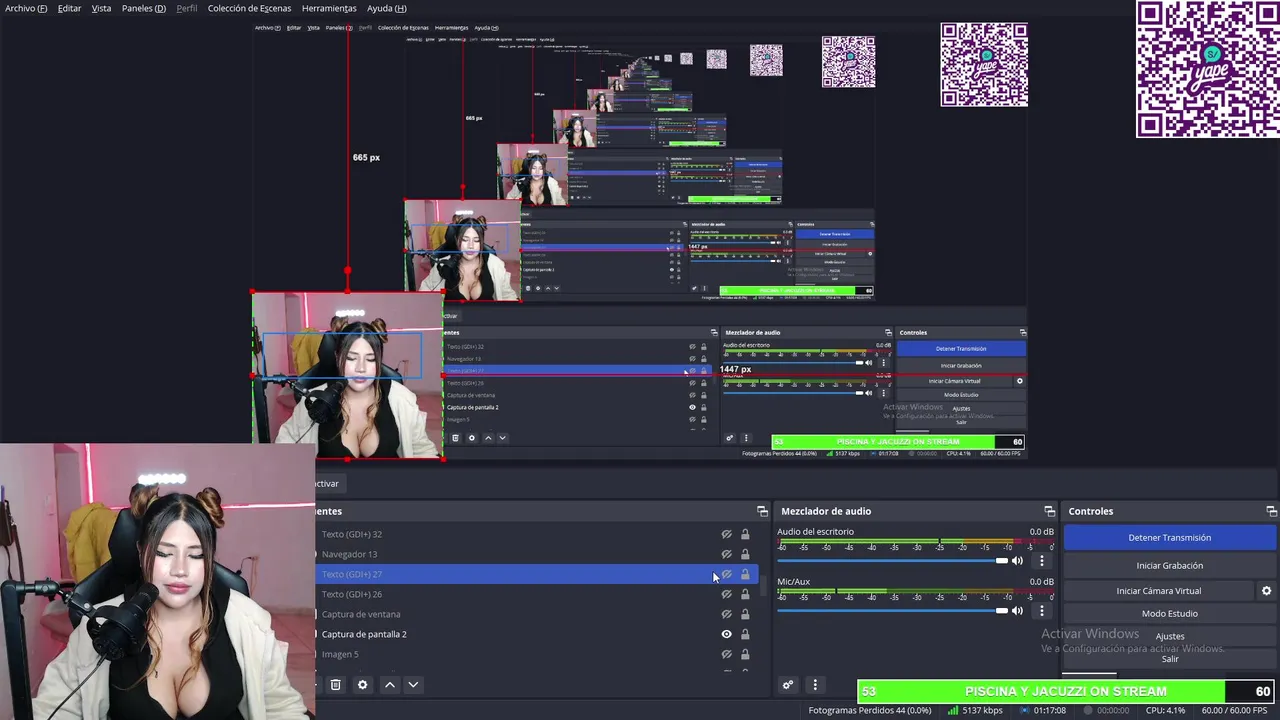Click Detener Transmisión button
This screenshot has width=1280, height=720.
(x=1170, y=538)
